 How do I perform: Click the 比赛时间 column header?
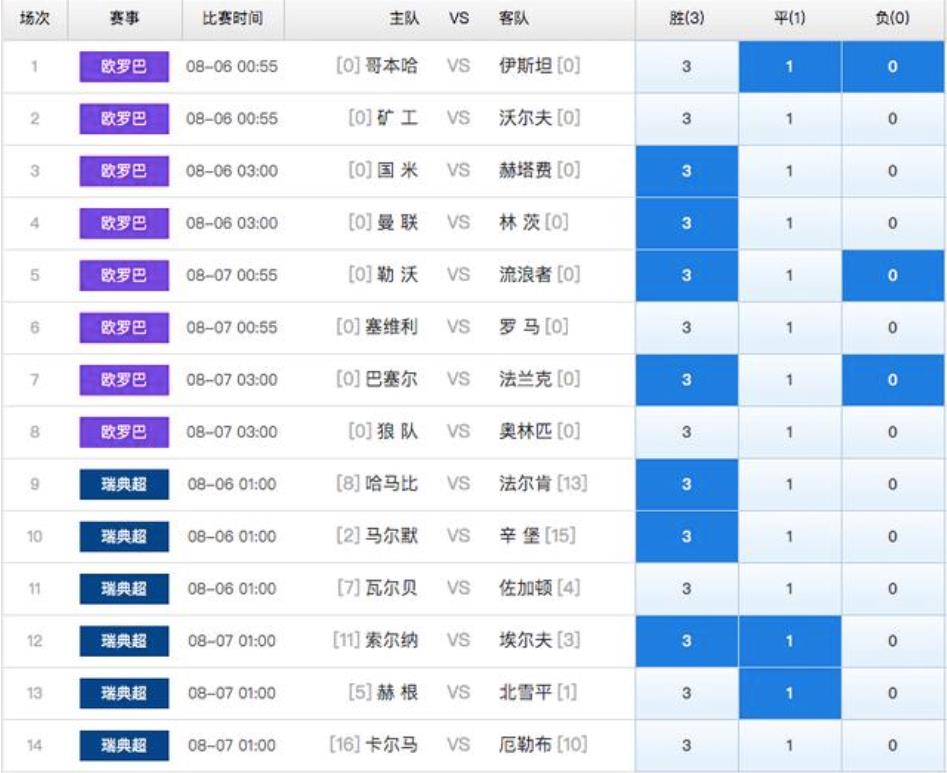232,18
